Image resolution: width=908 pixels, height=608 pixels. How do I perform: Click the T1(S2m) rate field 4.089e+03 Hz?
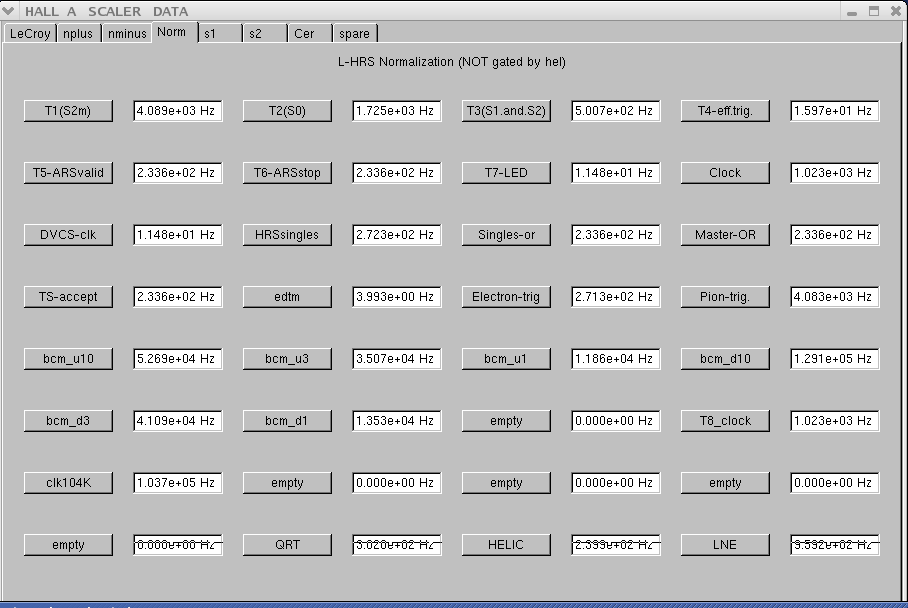[178, 111]
